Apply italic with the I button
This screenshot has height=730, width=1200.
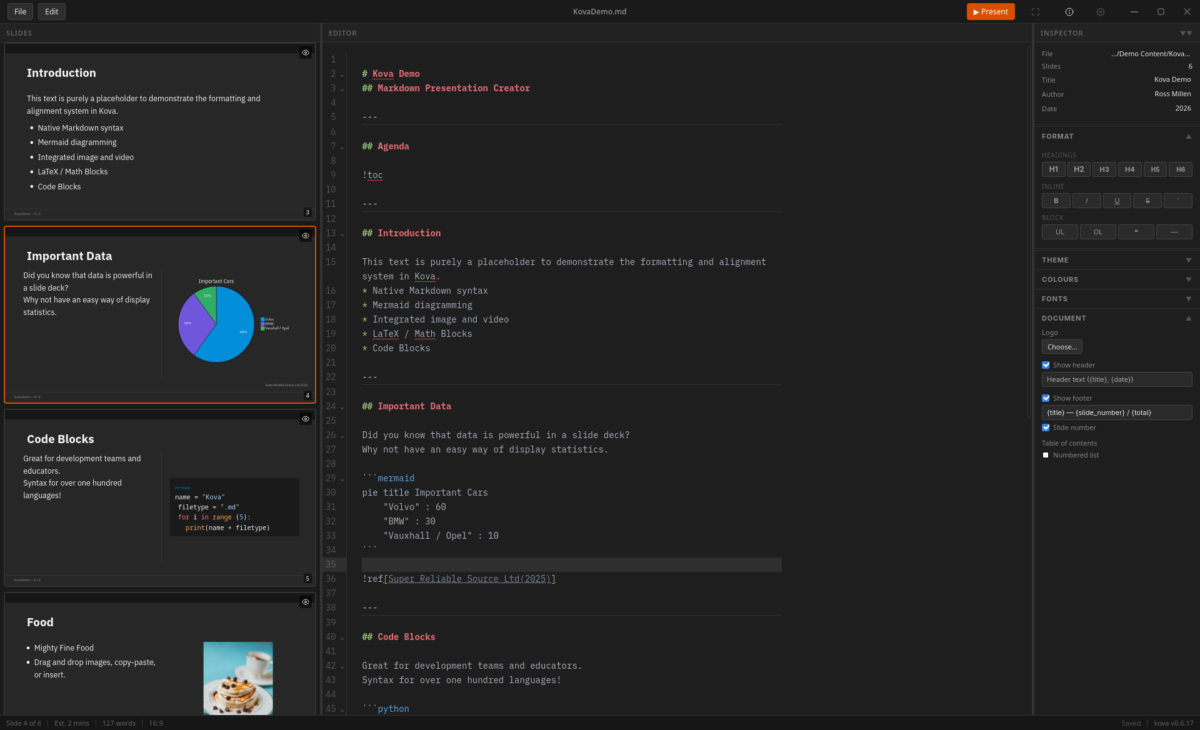[x=1086, y=201]
